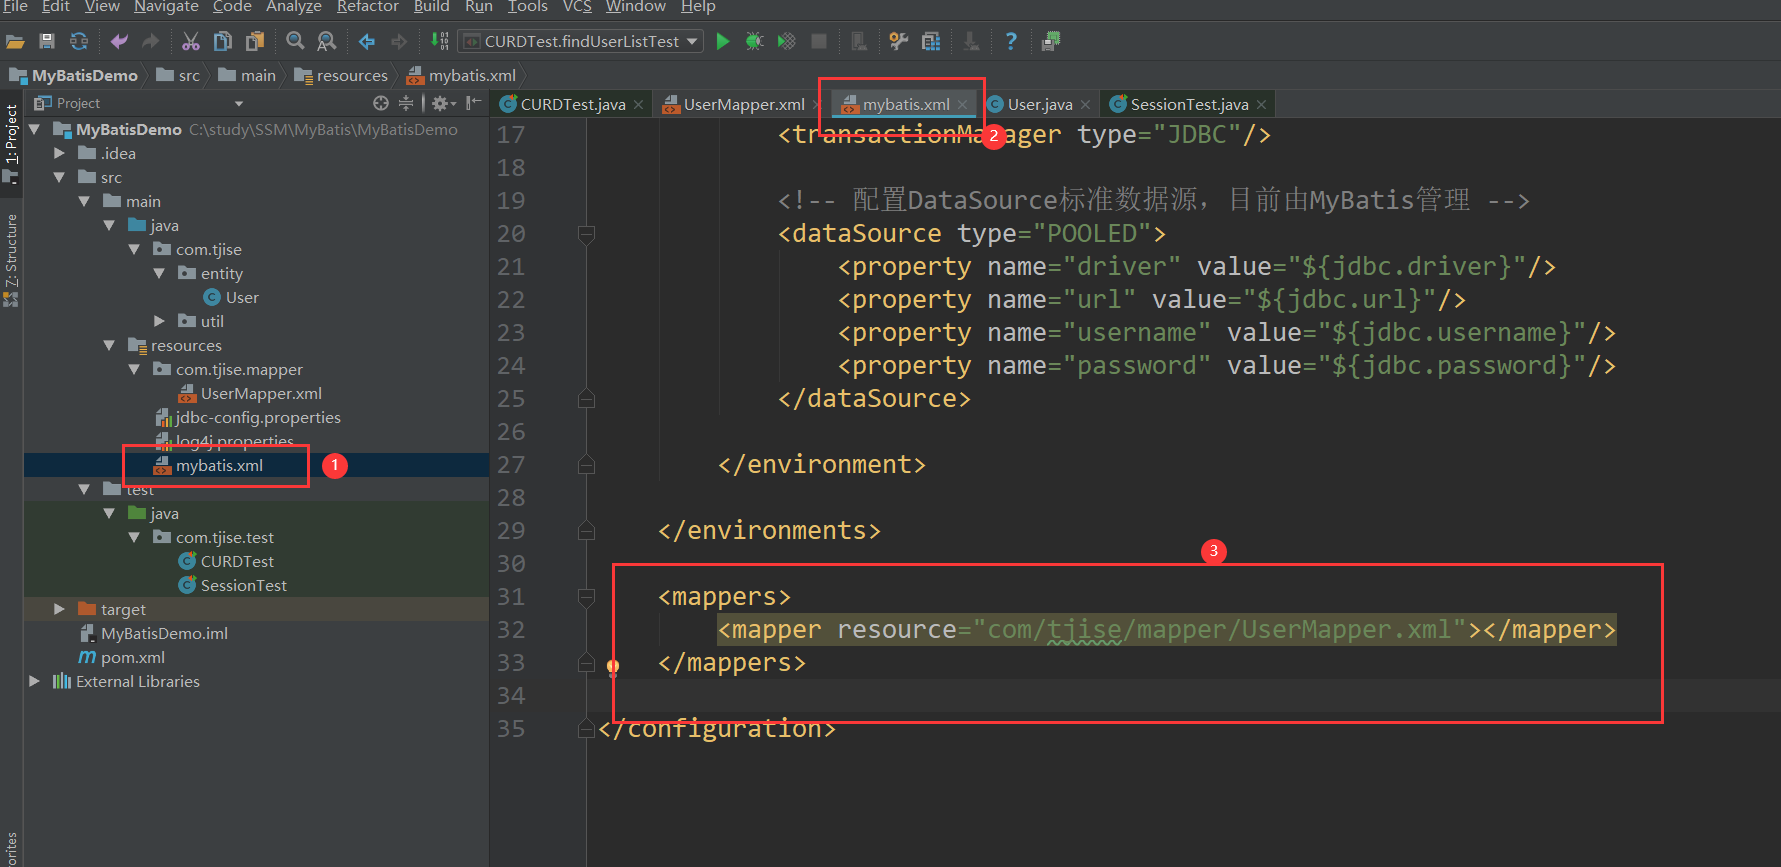Click the last toolbar icon after Help
The image size is (1781, 867).
[1051, 41]
